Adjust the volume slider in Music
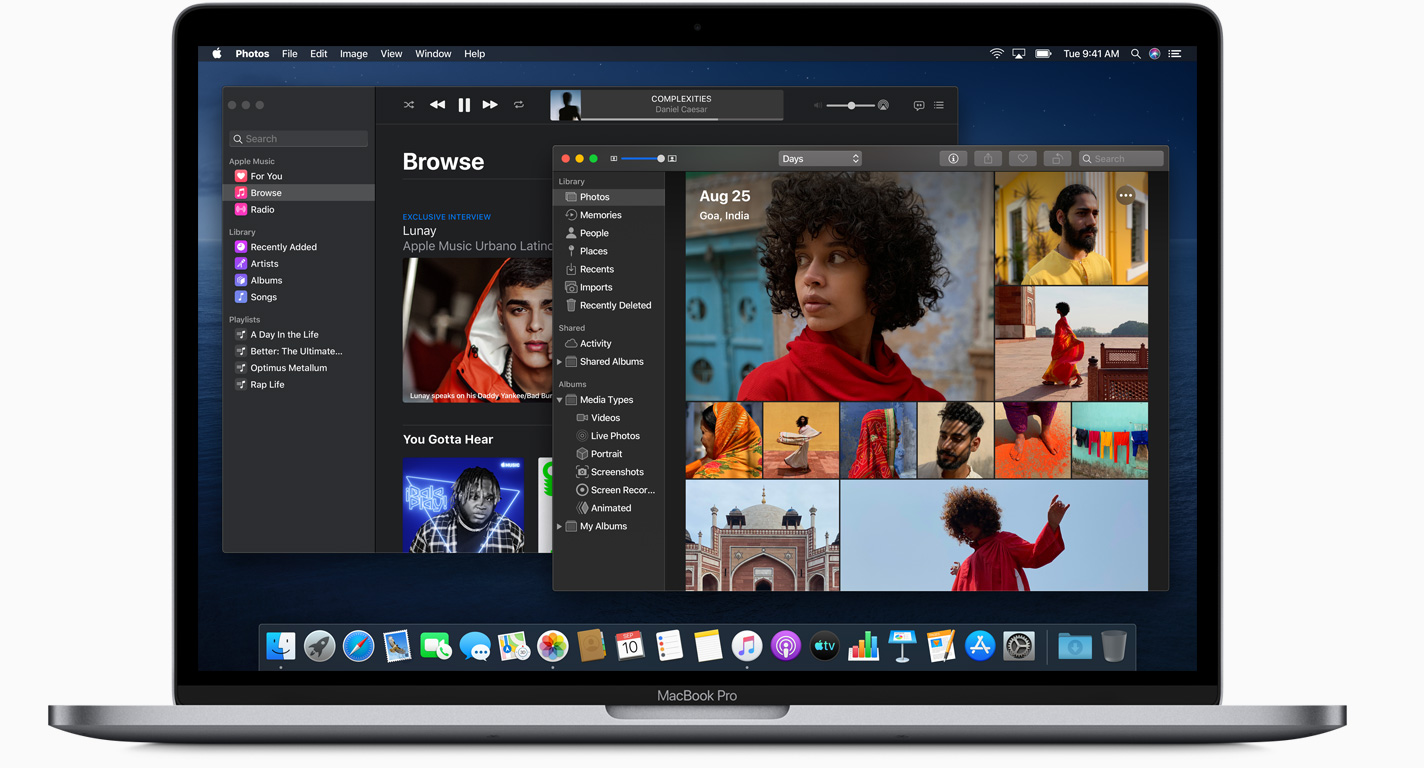1424x768 pixels. (851, 105)
